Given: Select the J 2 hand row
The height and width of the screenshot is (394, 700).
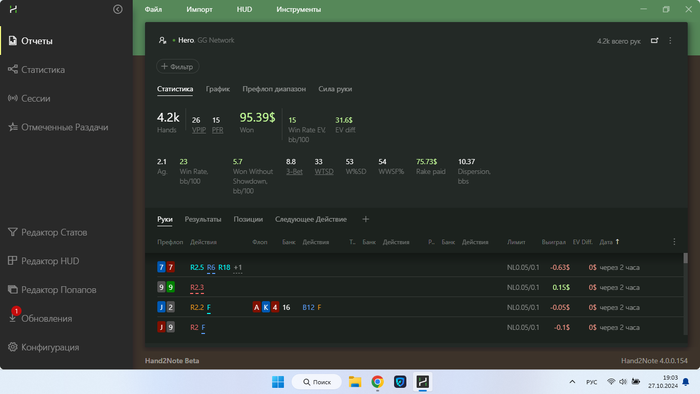Looking at the screenshot, I should tap(414, 307).
